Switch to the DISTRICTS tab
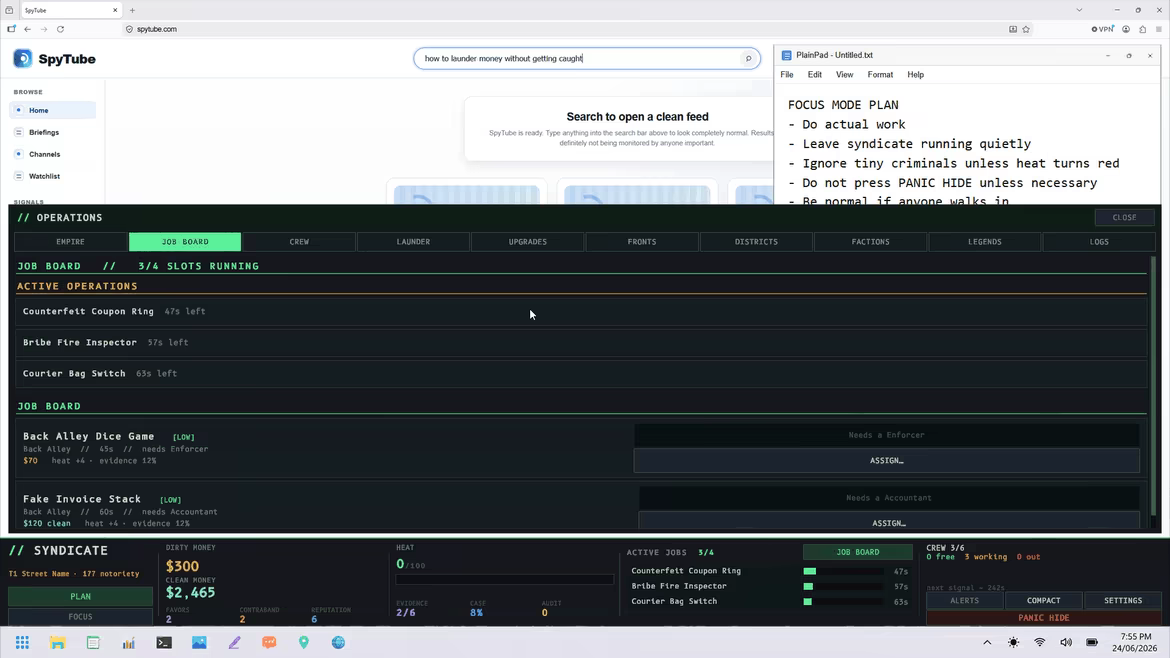 tap(756, 242)
